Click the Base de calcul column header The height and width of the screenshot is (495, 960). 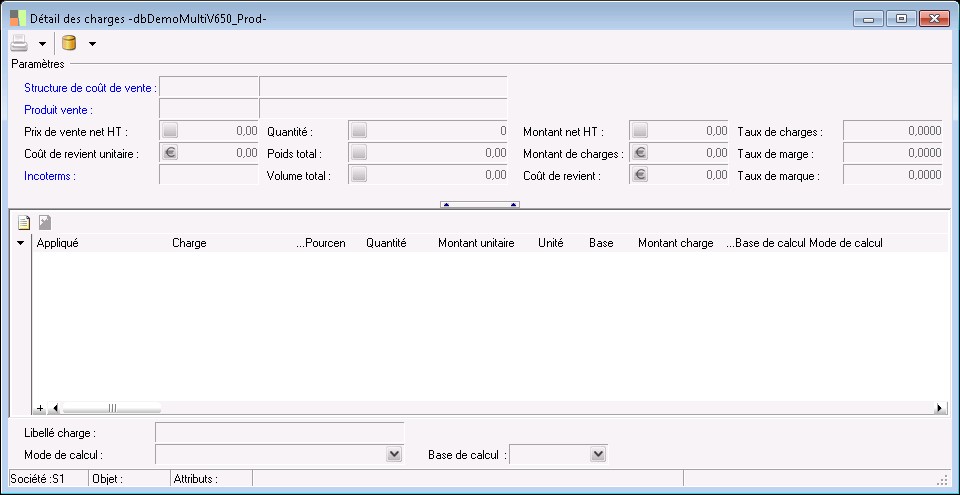click(x=767, y=243)
